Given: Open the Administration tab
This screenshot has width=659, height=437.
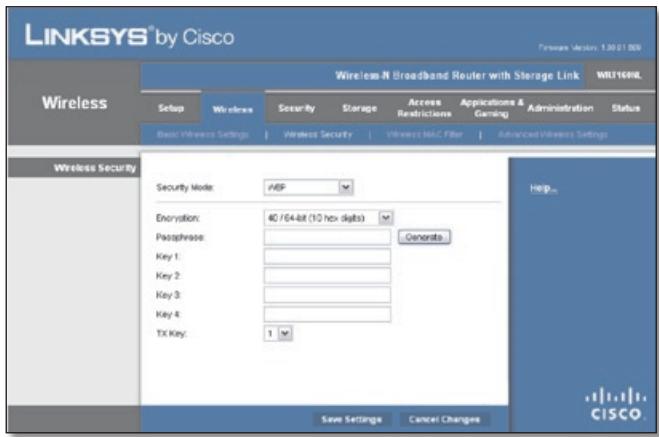Looking at the screenshot, I should coord(561,107).
